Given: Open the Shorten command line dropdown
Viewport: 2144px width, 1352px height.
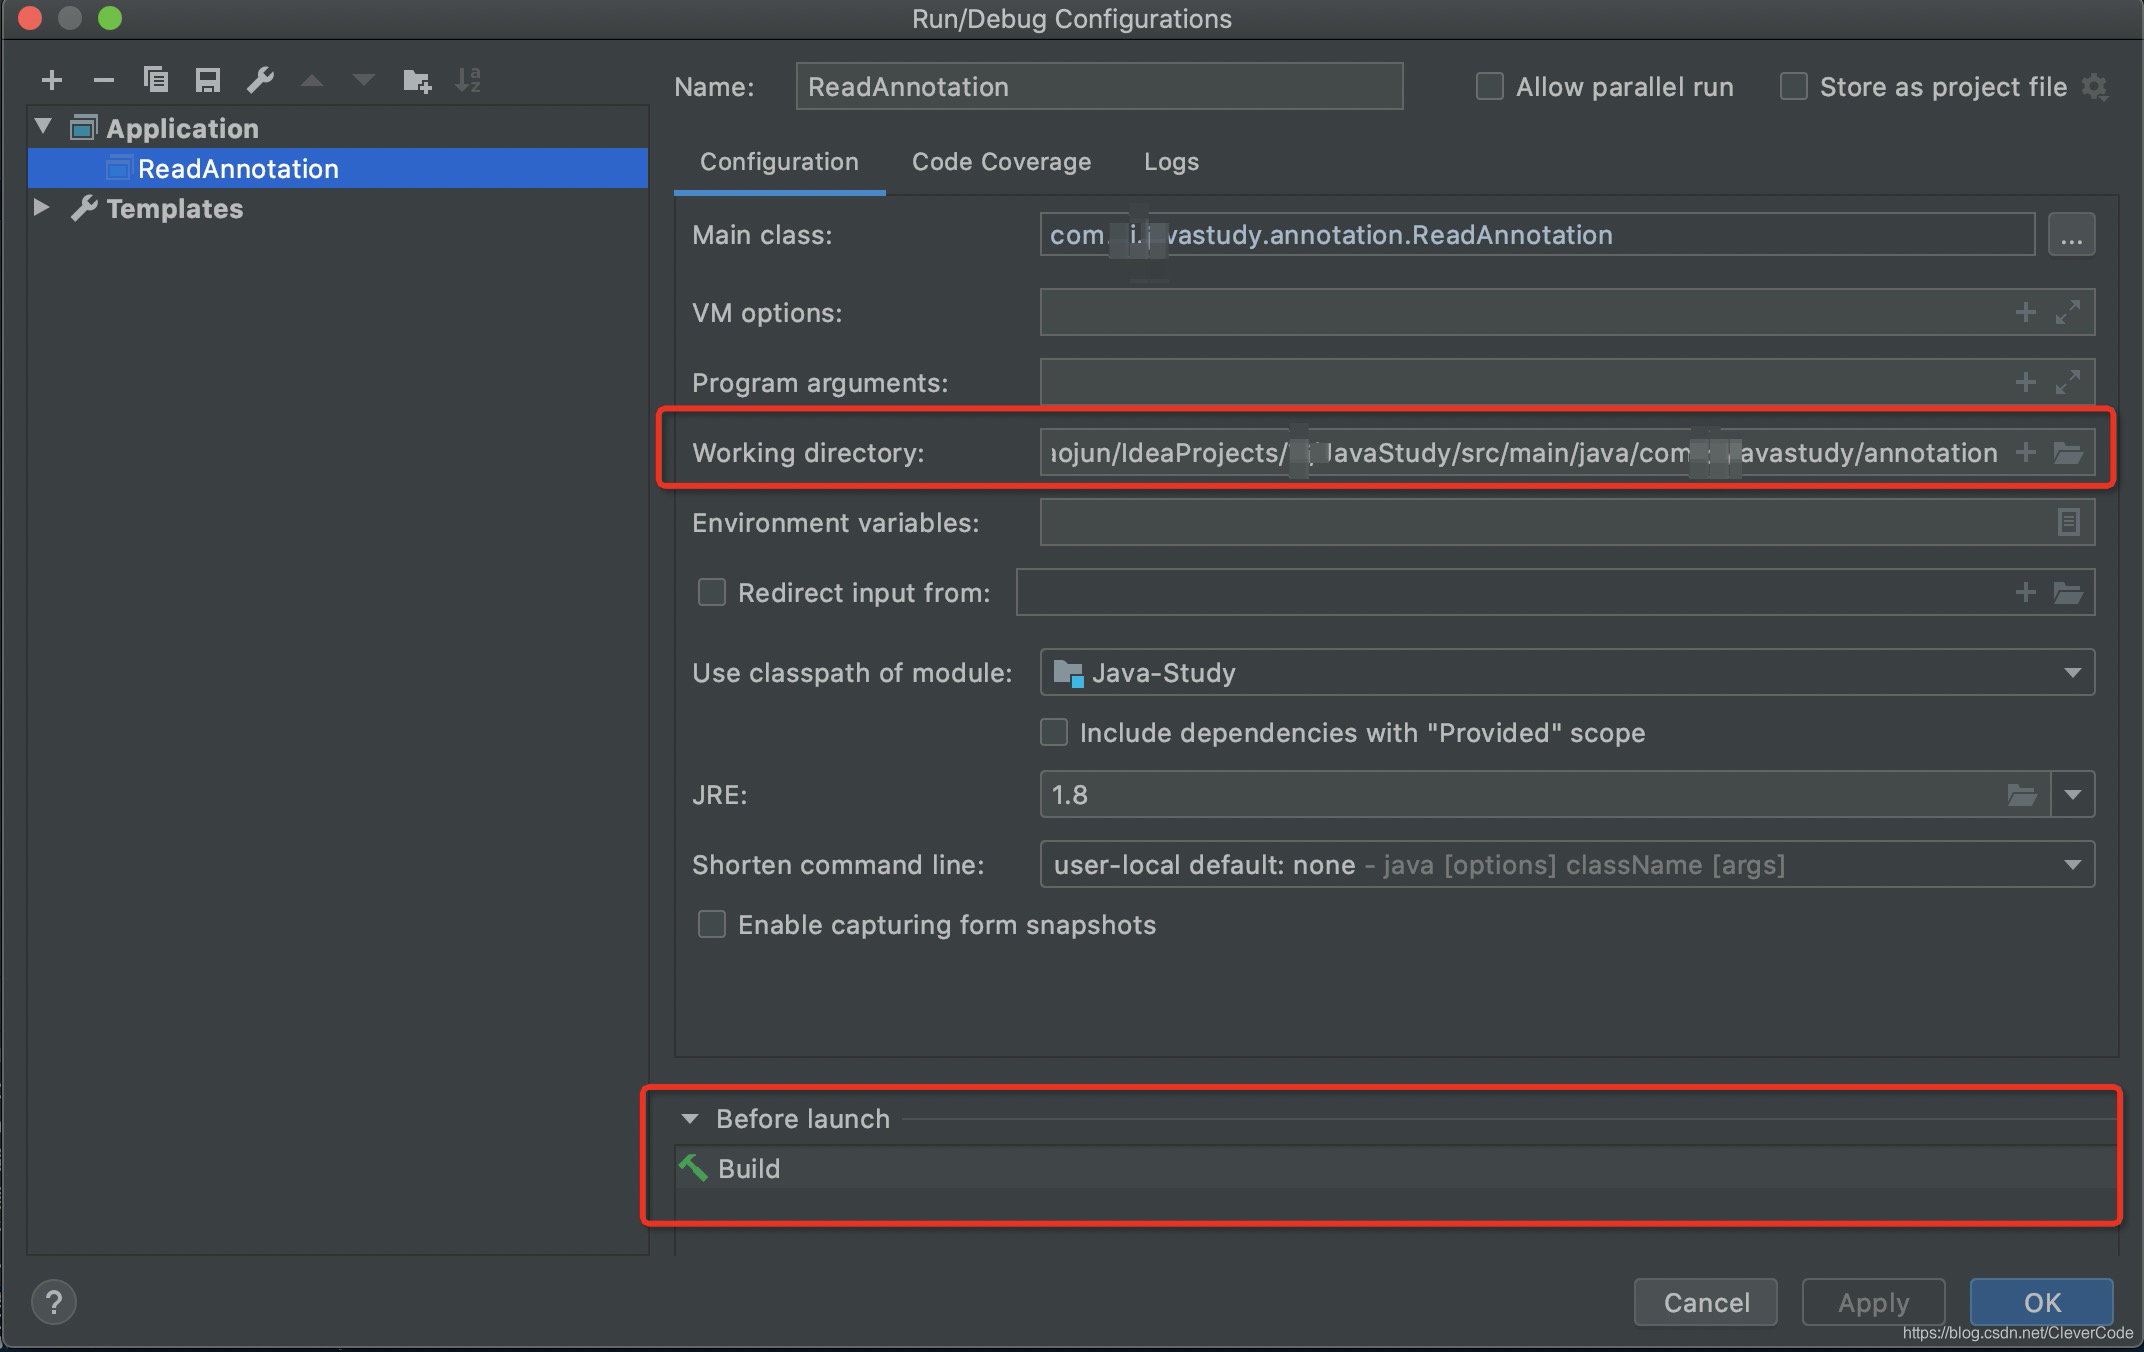Looking at the screenshot, I should point(2072,865).
